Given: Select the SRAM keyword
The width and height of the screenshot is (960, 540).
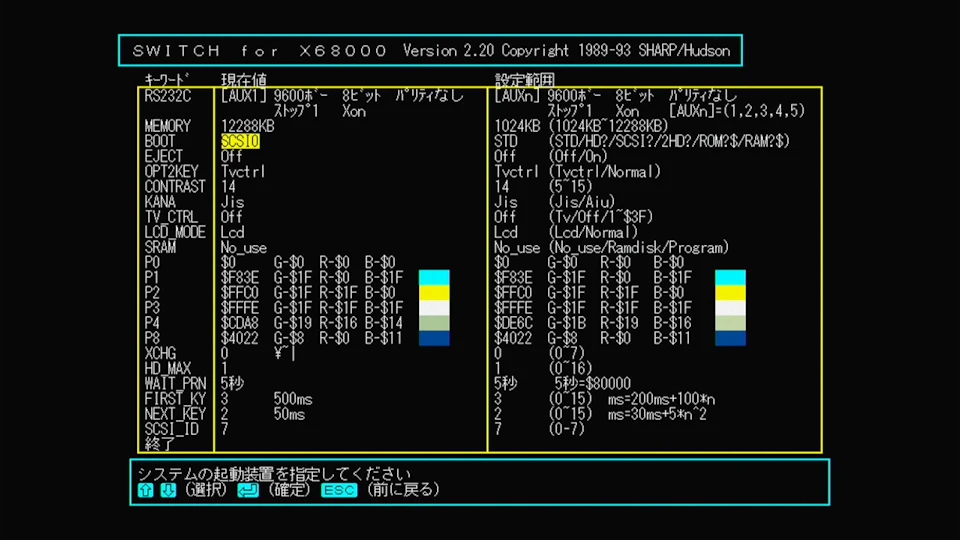Looking at the screenshot, I should (160, 247).
